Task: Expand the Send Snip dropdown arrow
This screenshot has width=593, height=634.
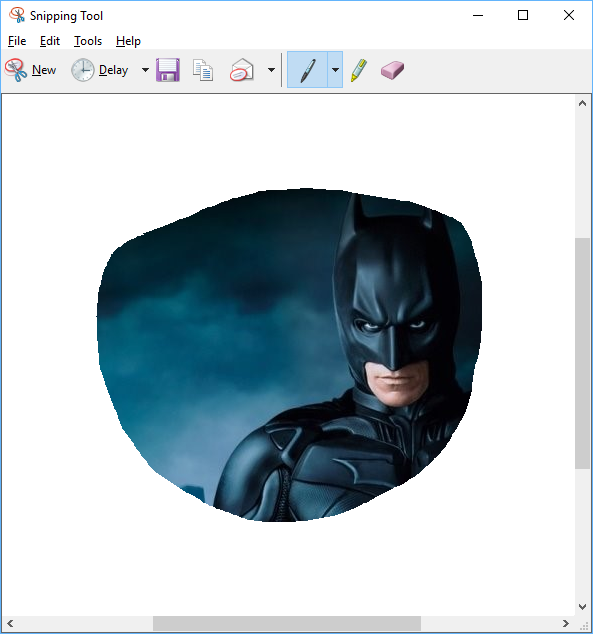Action: pyautogui.click(x=272, y=70)
